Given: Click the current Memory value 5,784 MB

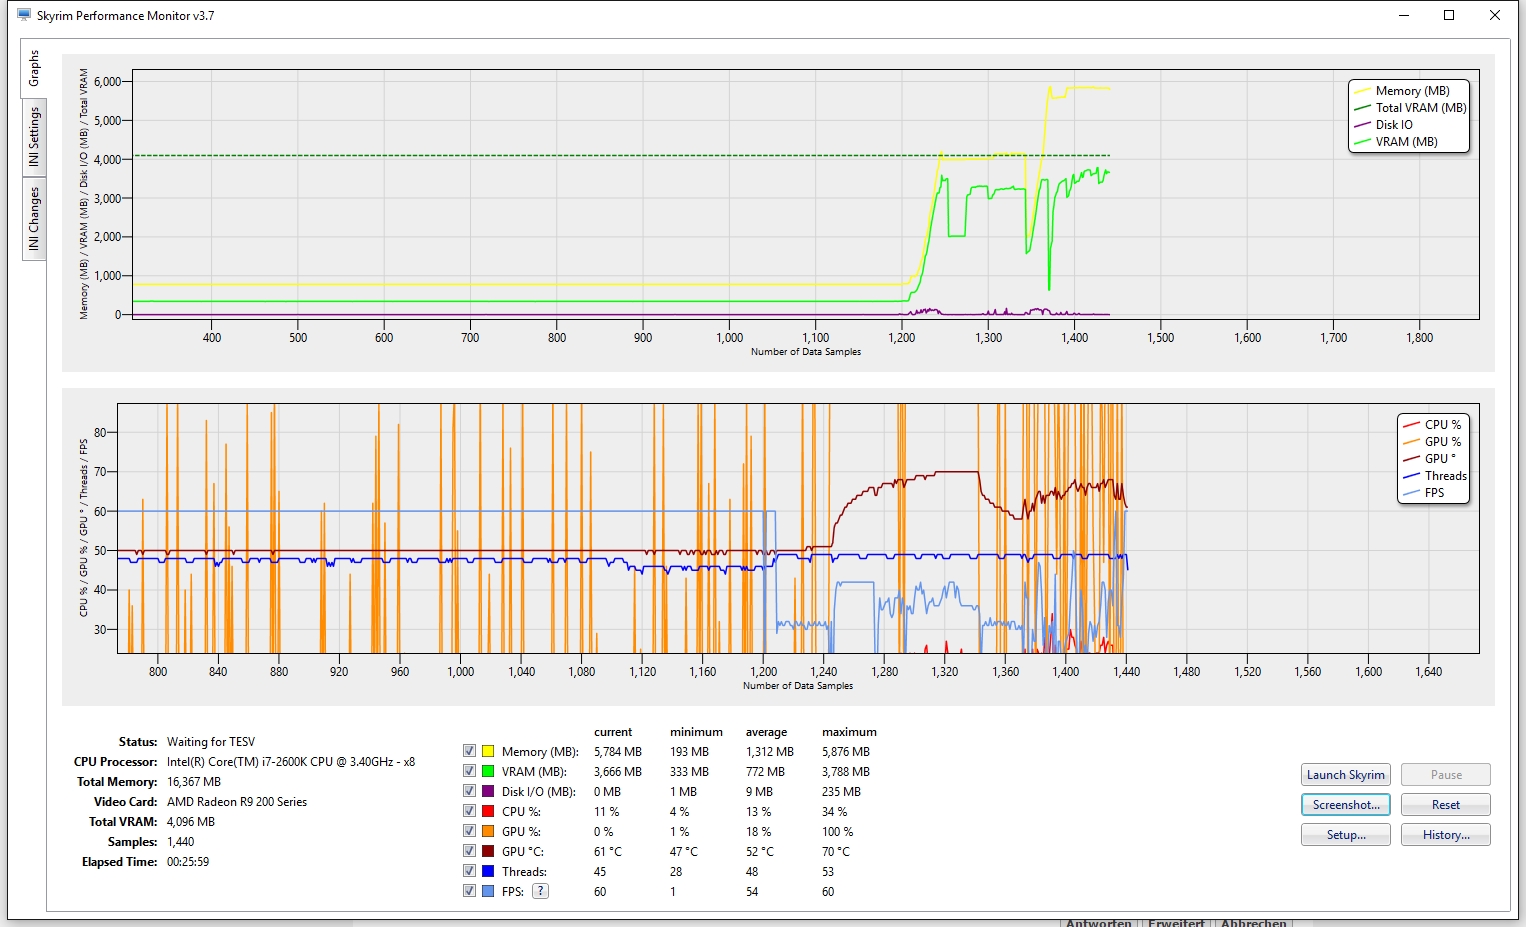Looking at the screenshot, I should (618, 752).
